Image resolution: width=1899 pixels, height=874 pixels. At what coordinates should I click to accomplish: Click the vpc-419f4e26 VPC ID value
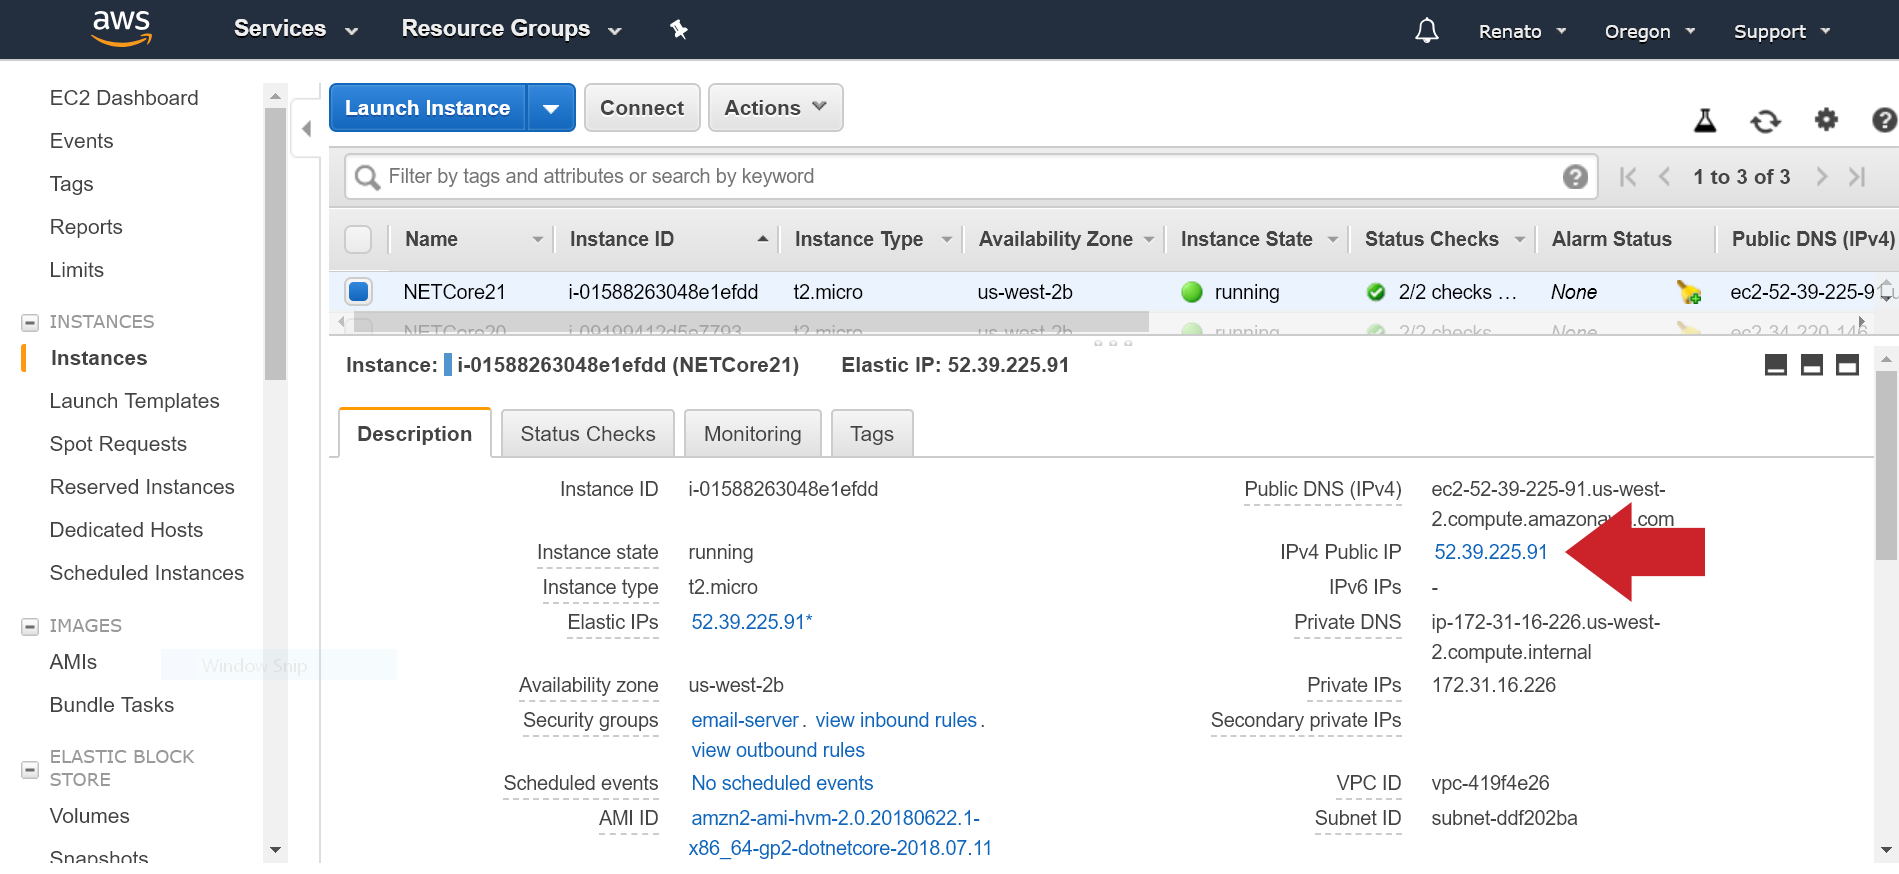coord(1490,783)
